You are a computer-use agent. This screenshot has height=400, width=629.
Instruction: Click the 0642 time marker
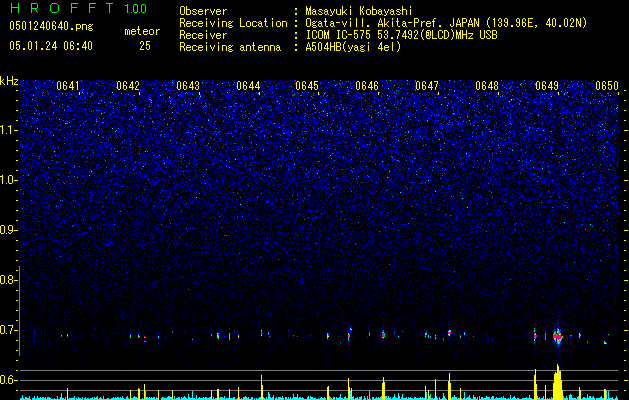click(x=128, y=86)
